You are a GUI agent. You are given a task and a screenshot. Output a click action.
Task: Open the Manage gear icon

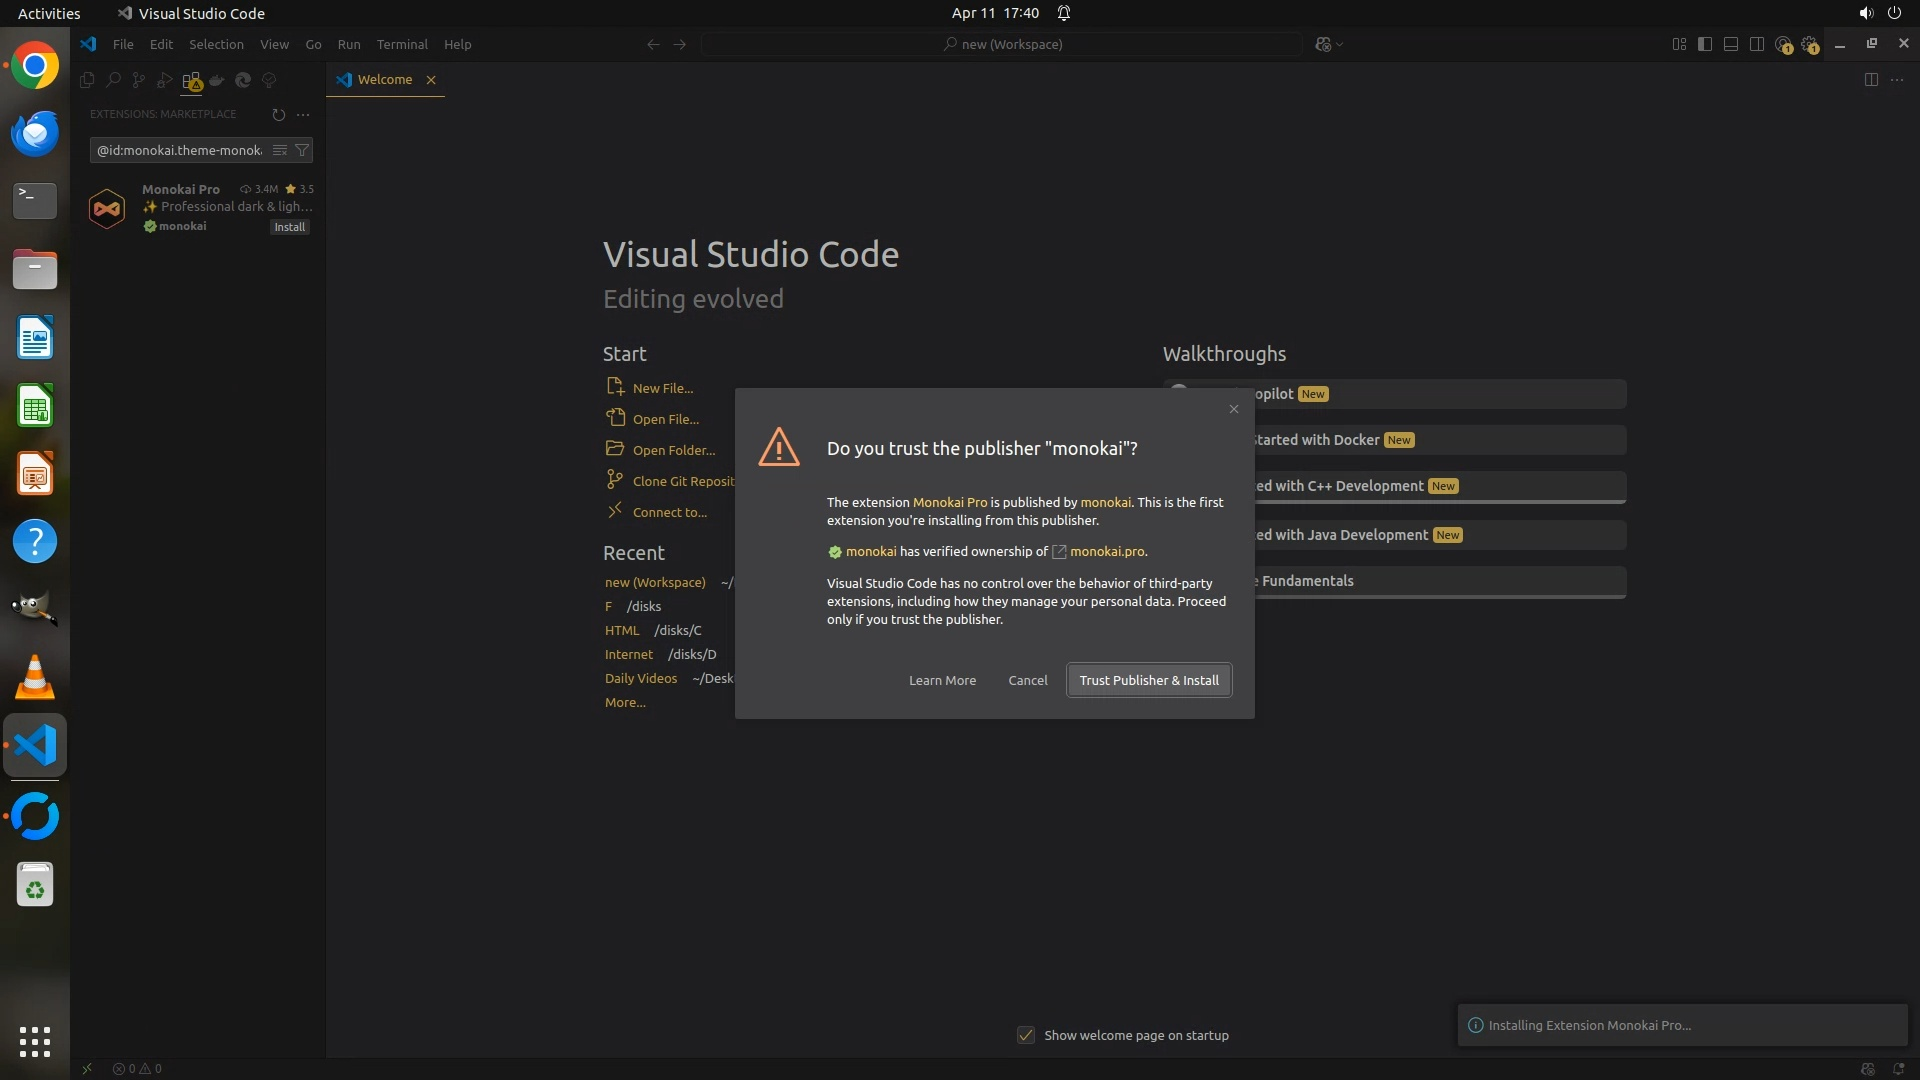point(1809,45)
